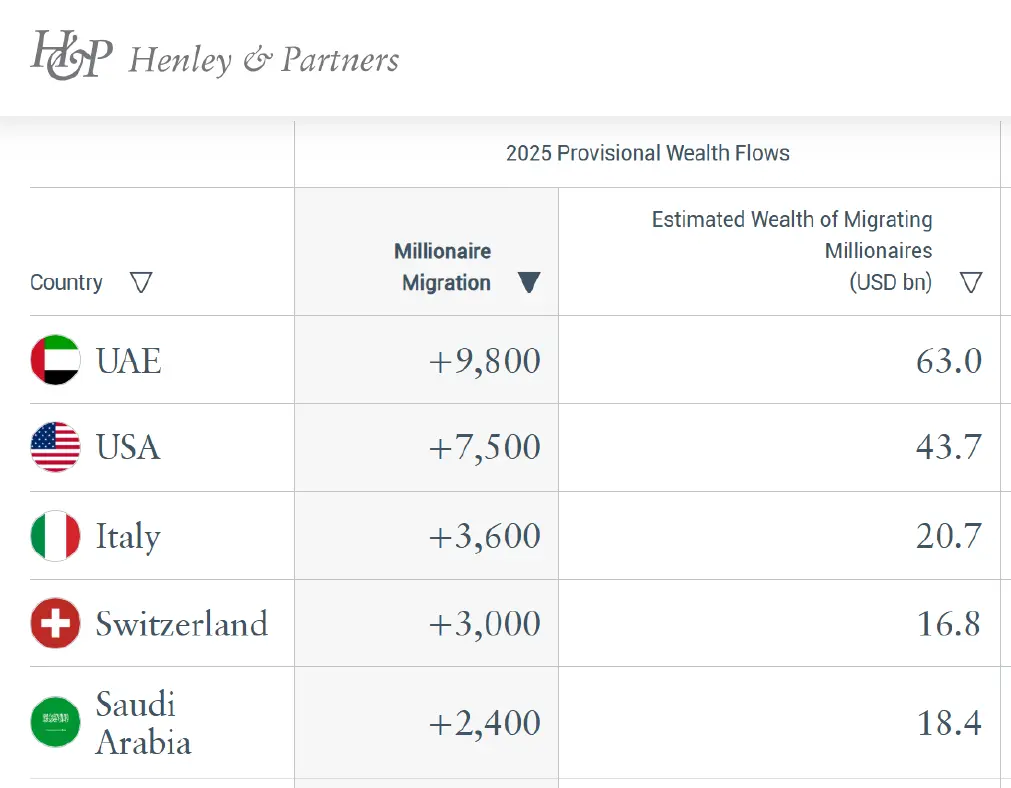This screenshot has width=1011, height=788.
Task: Sort by Country using the triangle arrow
Action: point(141,283)
